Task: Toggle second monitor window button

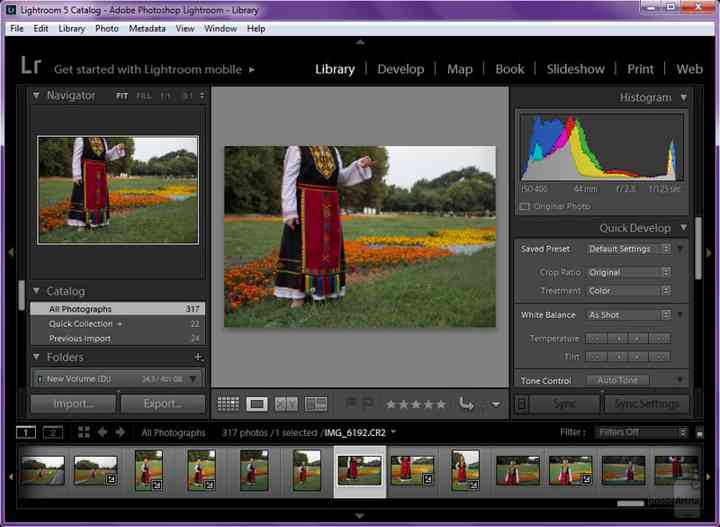Action: (51, 432)
